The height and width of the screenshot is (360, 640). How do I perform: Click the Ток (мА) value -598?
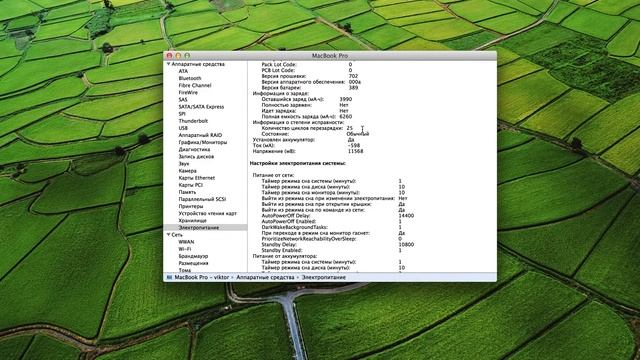pyautogui.click(x=354, y=145)
